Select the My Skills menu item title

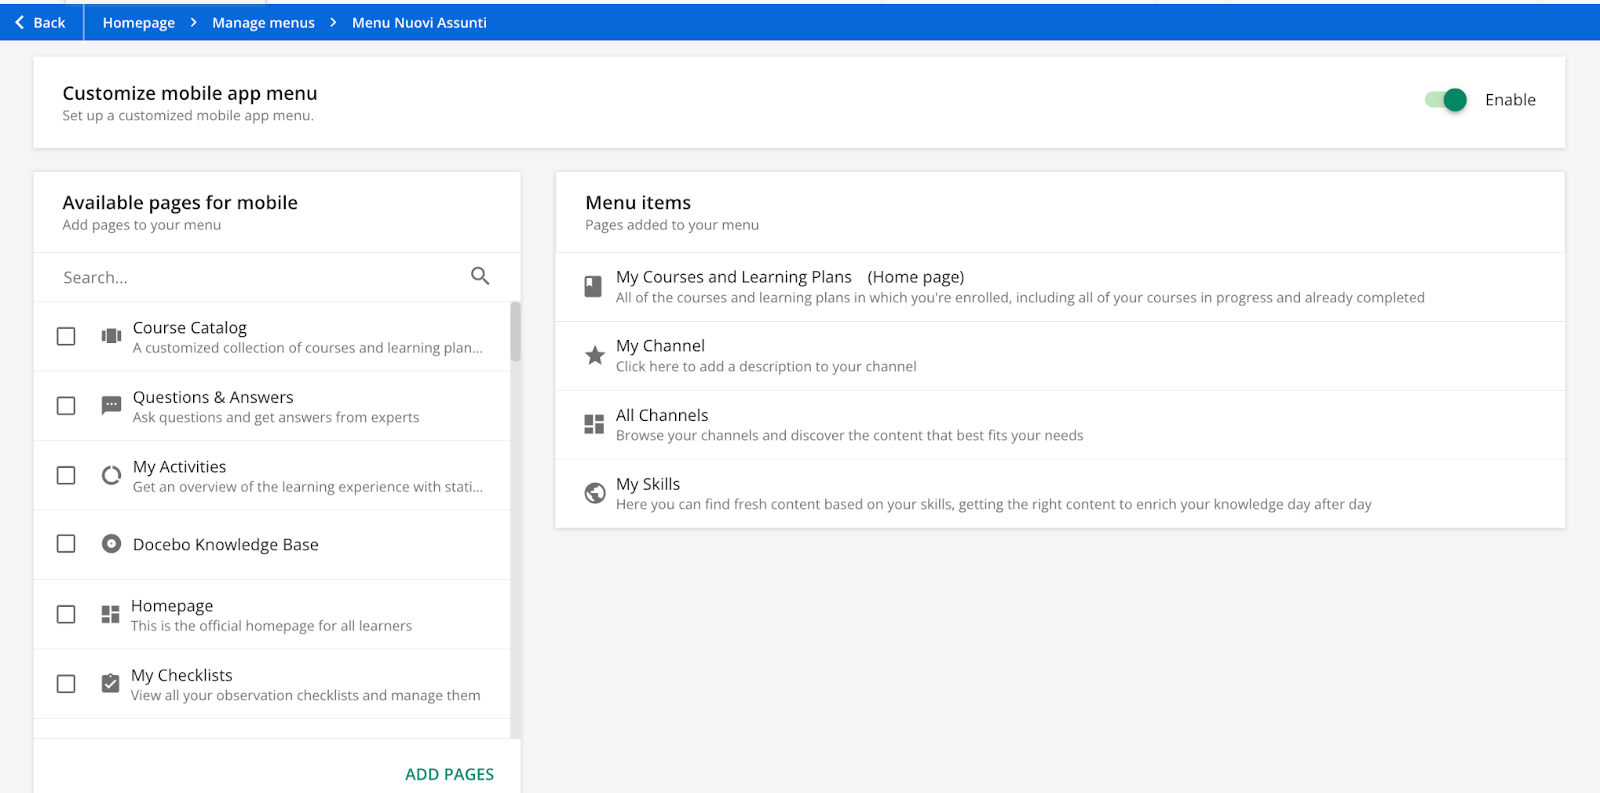648,484
